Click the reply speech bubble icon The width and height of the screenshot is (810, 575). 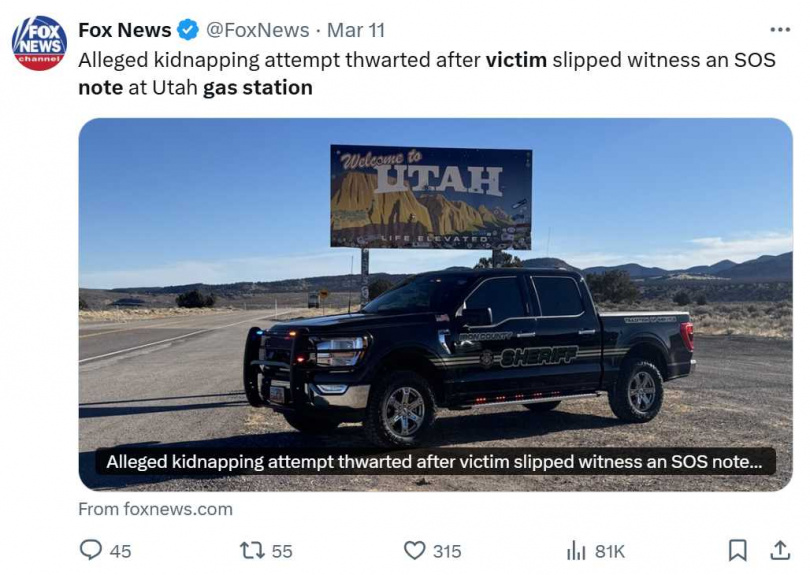[x=90, y=550]
